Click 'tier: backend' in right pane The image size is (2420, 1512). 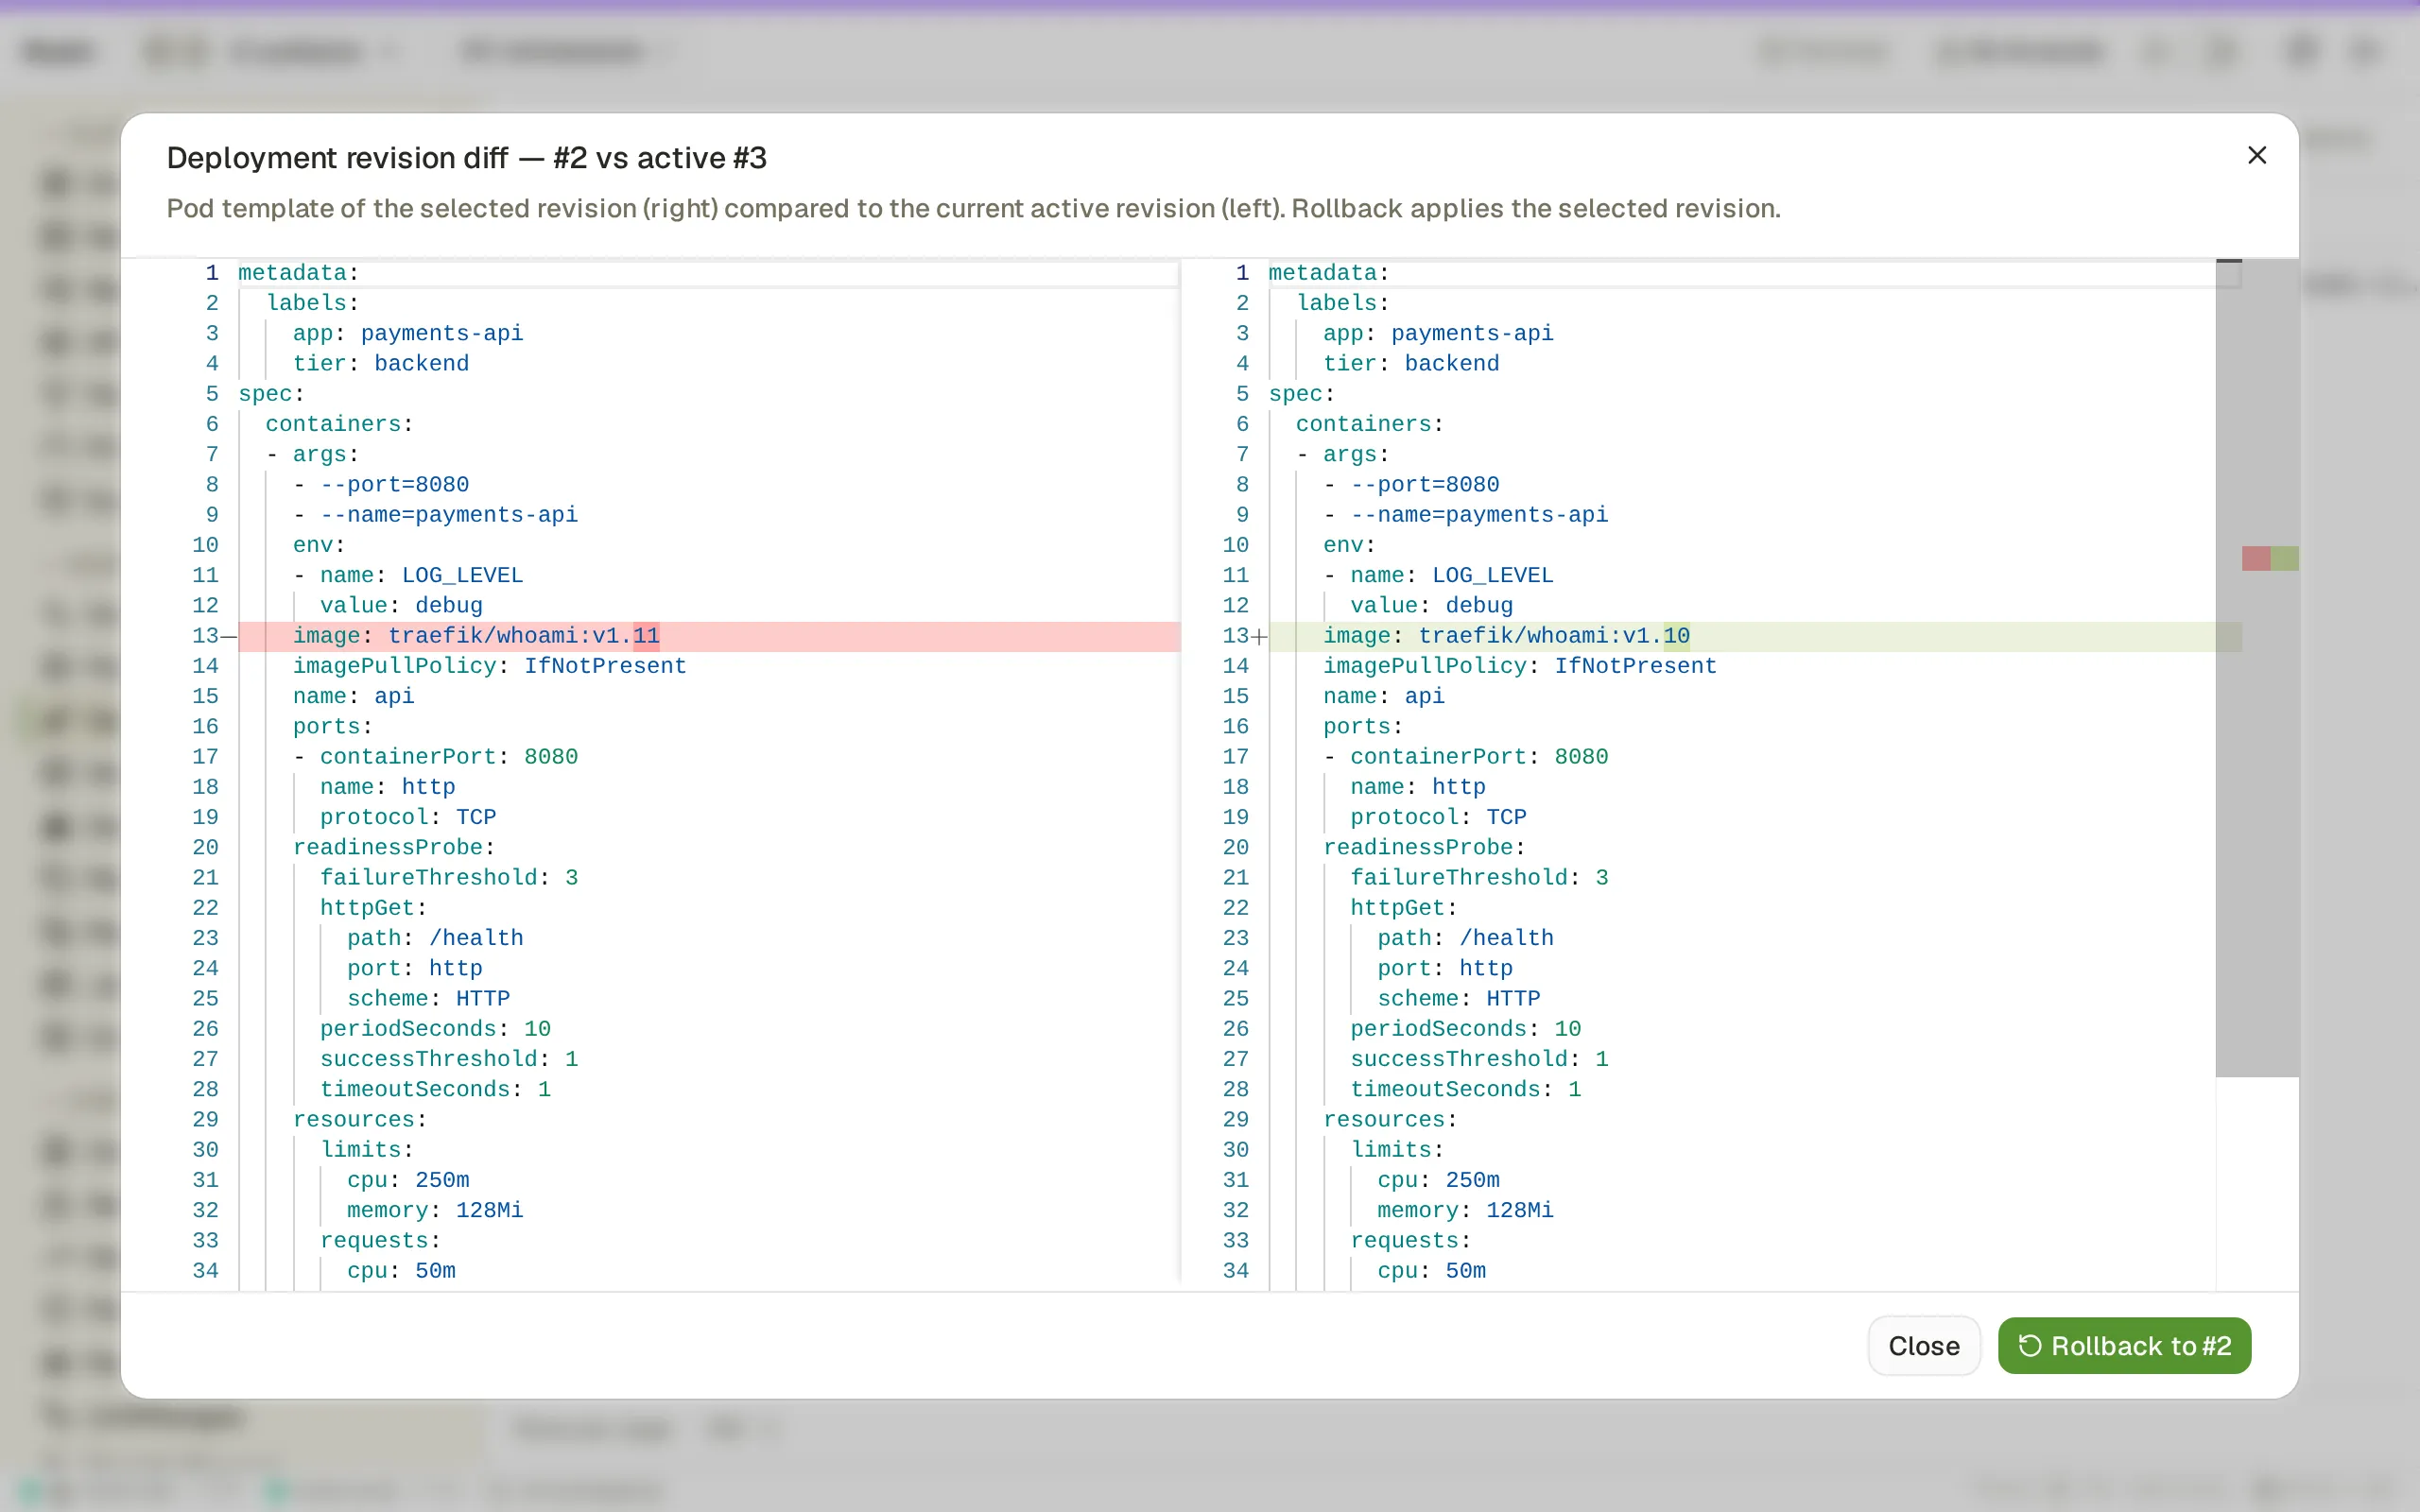(x=1411, y=363)
